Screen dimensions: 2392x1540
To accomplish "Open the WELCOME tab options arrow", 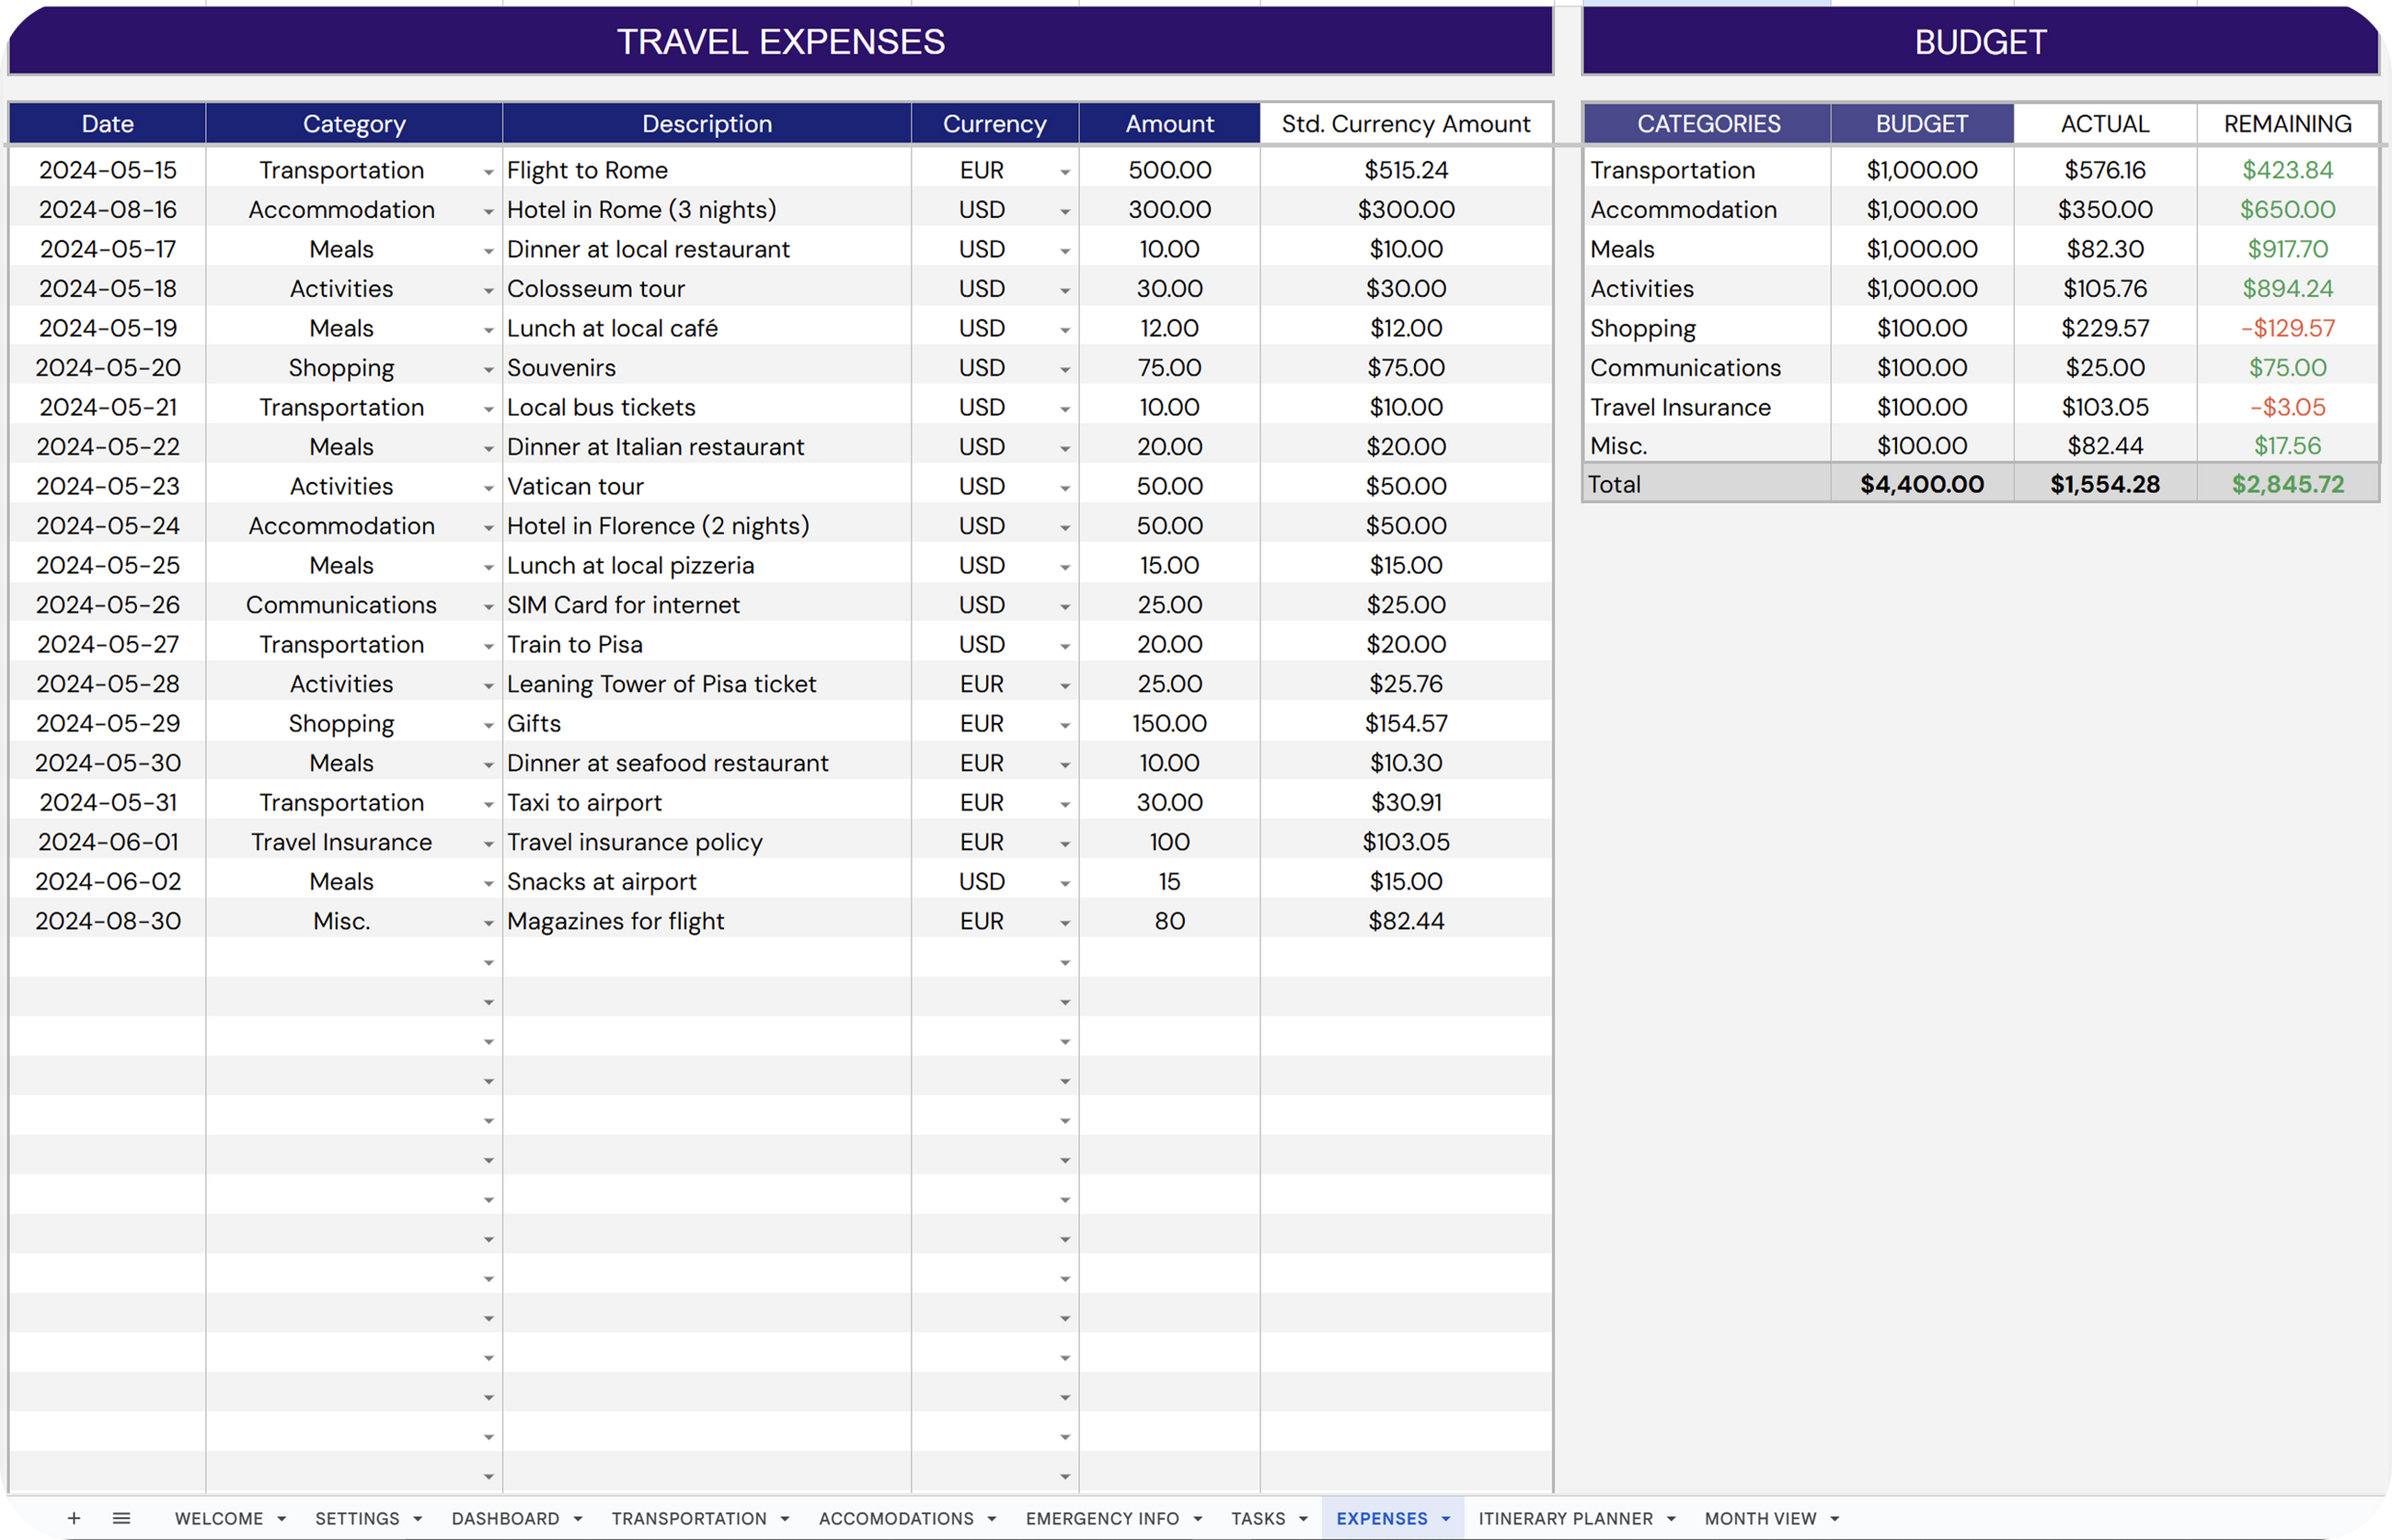I will (x=282, y=1519).
